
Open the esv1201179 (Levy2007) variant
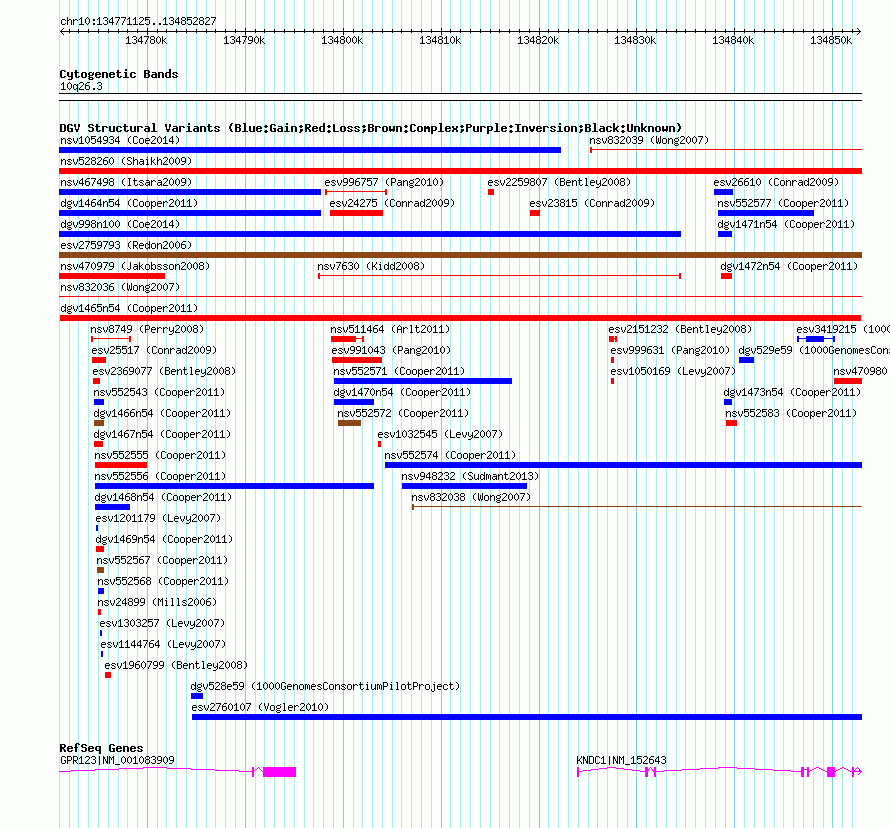[158, 518]
